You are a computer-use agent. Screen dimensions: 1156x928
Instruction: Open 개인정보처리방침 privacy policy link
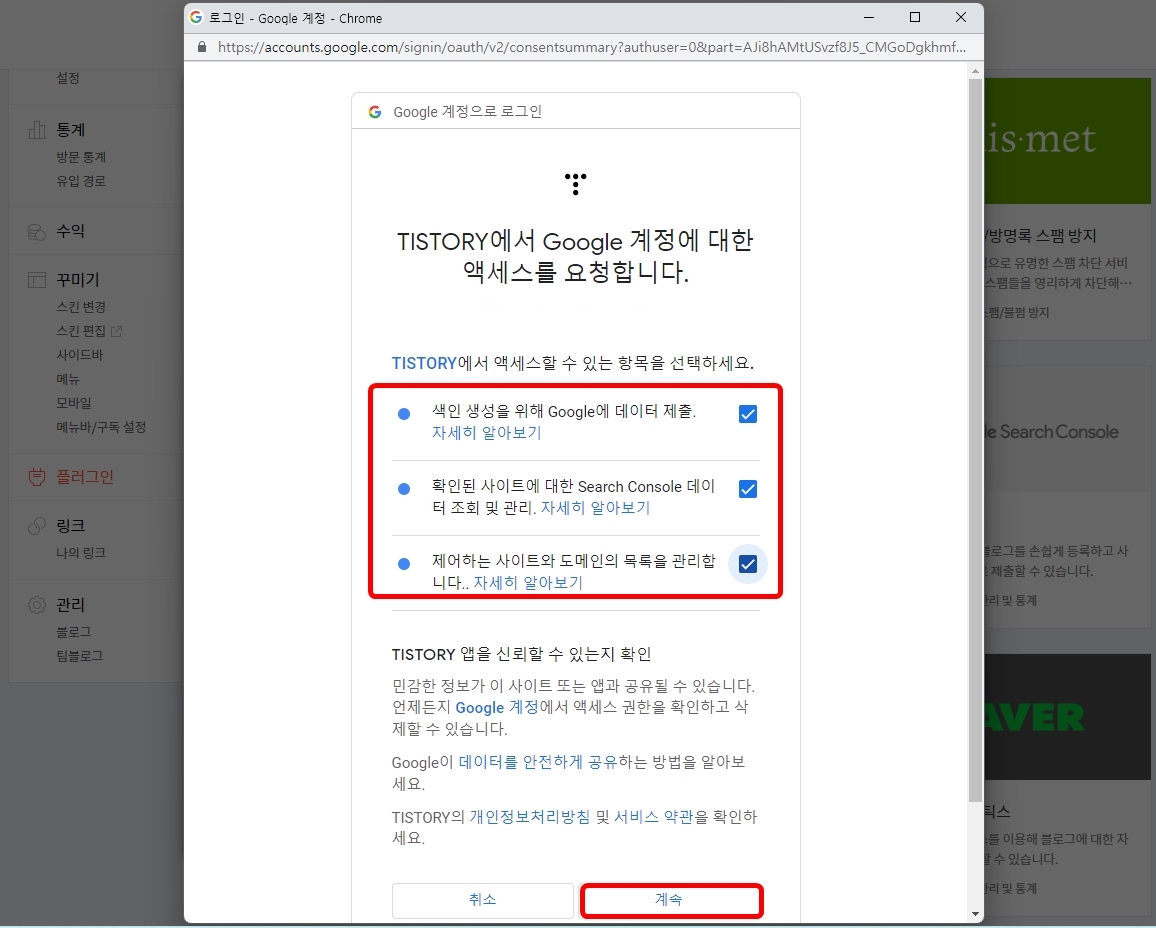529,817
